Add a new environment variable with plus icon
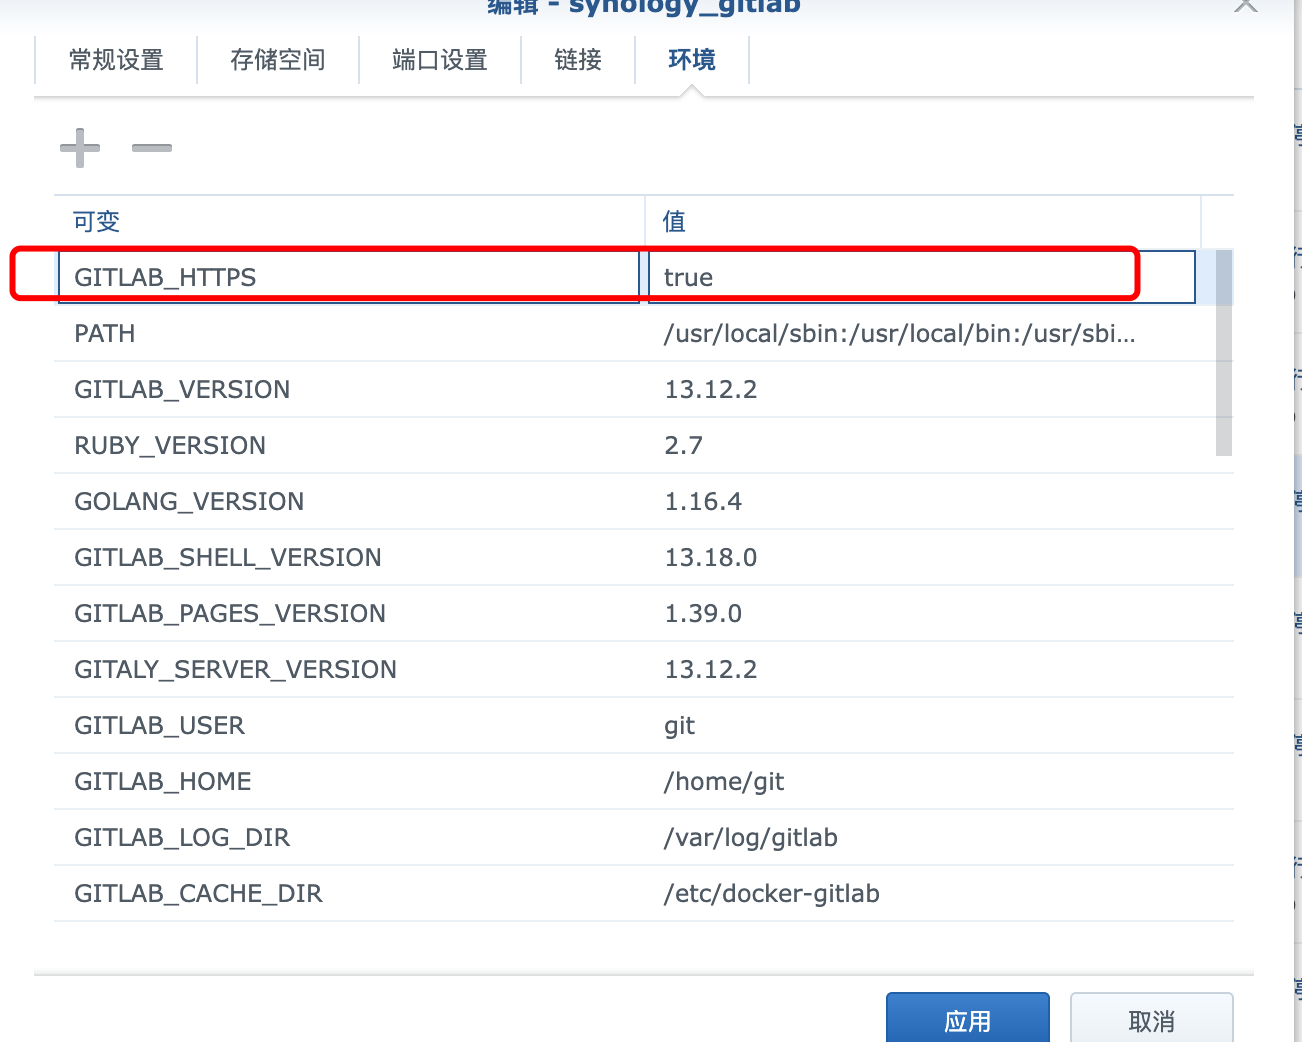The height and width of the screenshot is (1042, 1302). point(80,148)
